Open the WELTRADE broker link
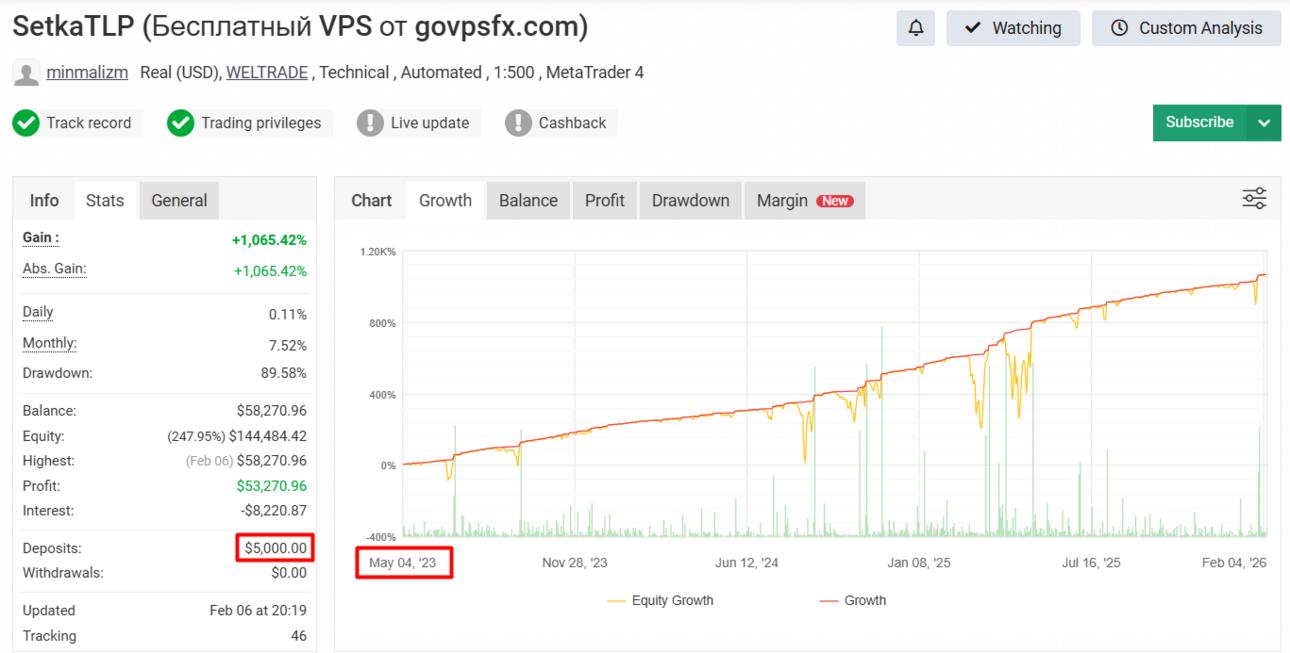 268,73
